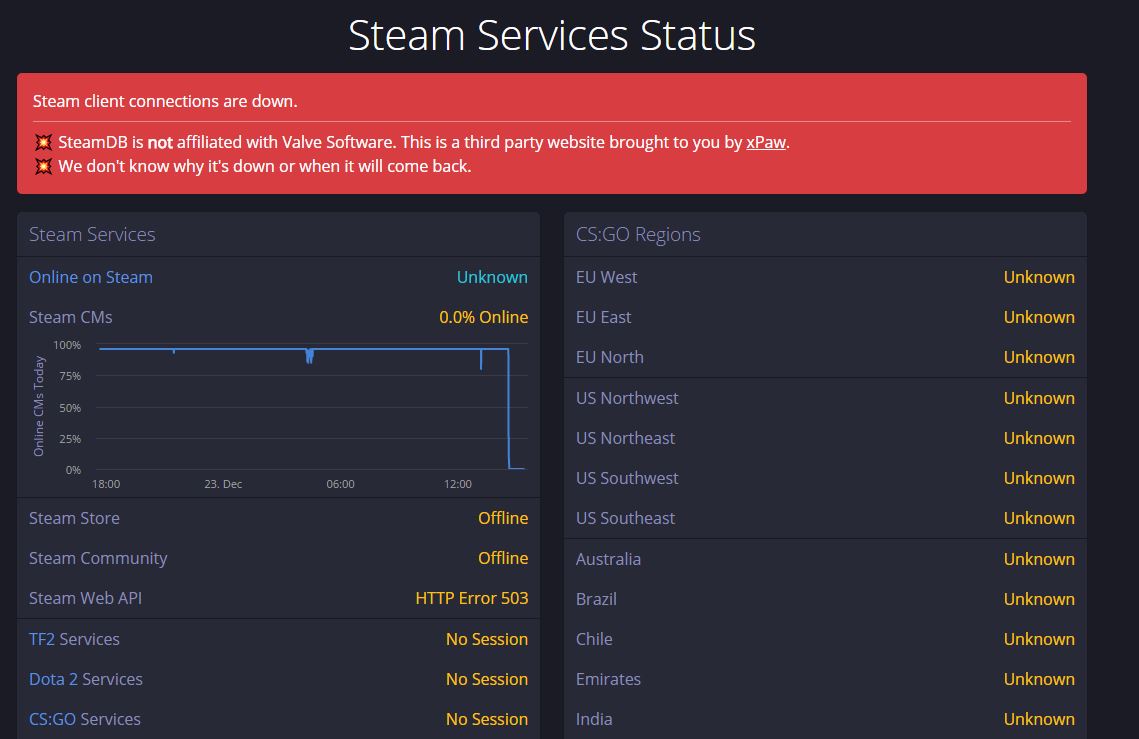This screenshot has height=739, width=1139.
Task: Click the Steam Web API row label
Action: (x=85, y=599)
